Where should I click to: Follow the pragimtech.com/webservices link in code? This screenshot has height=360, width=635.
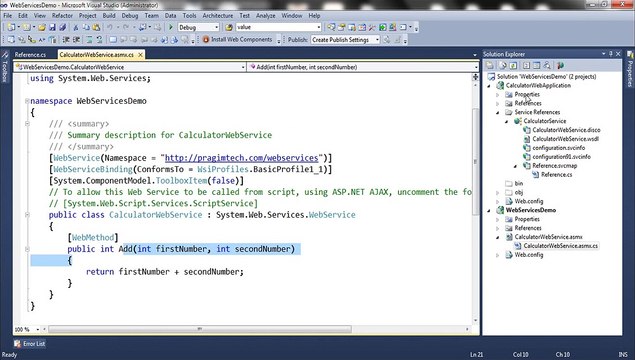point(241,158)
